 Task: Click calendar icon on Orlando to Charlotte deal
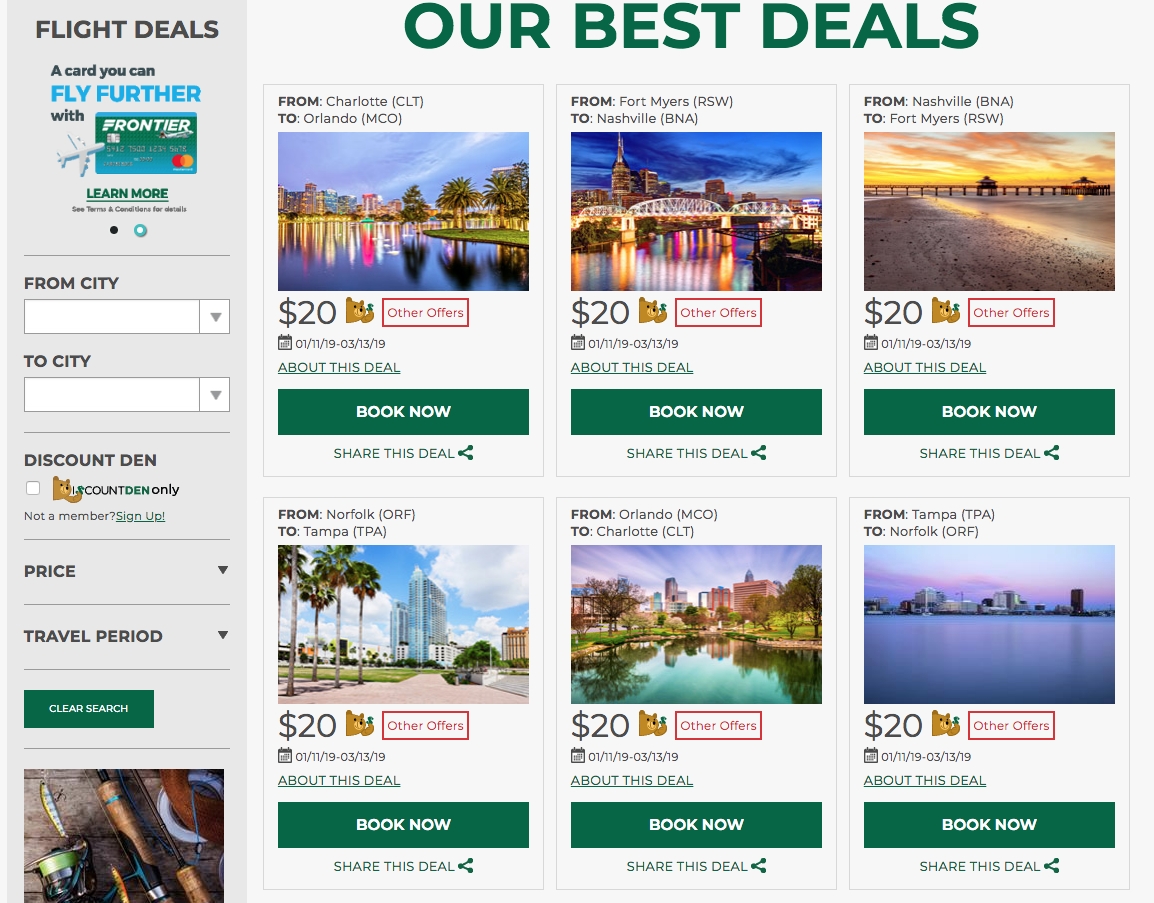[x=578, y=755]
